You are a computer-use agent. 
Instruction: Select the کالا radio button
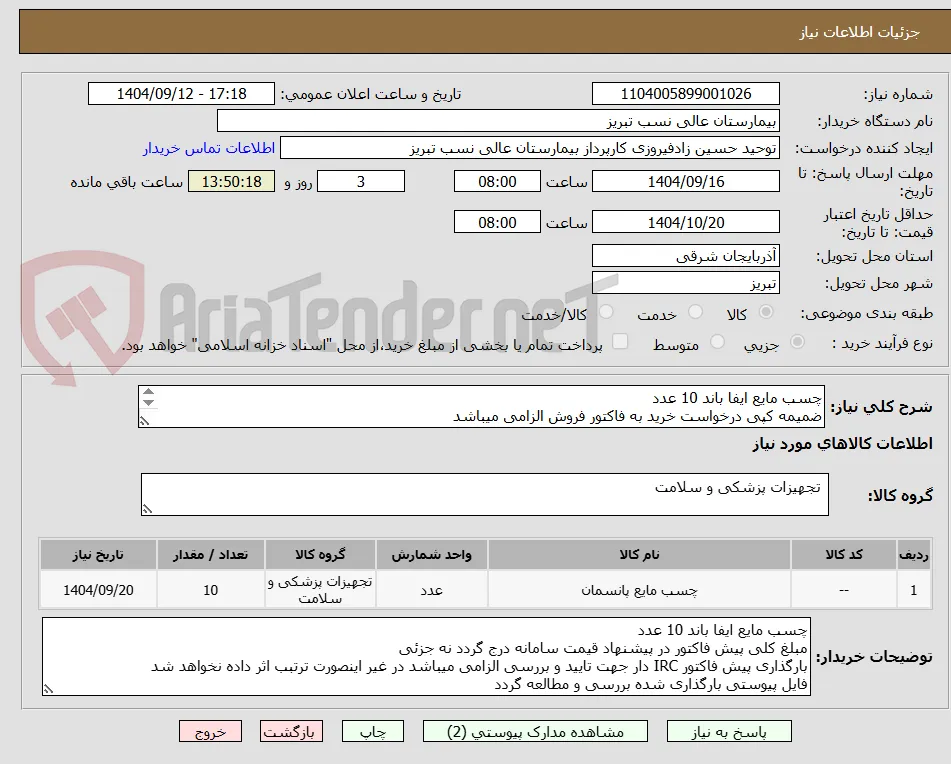point(766,312)
